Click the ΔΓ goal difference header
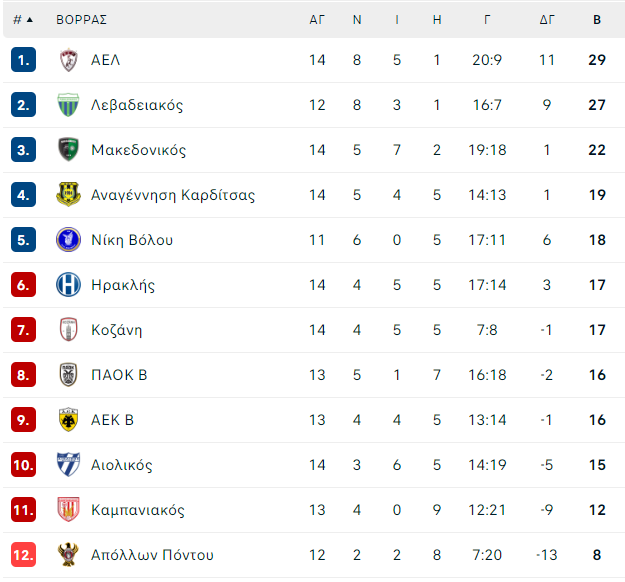 click(x=547, y=20)
